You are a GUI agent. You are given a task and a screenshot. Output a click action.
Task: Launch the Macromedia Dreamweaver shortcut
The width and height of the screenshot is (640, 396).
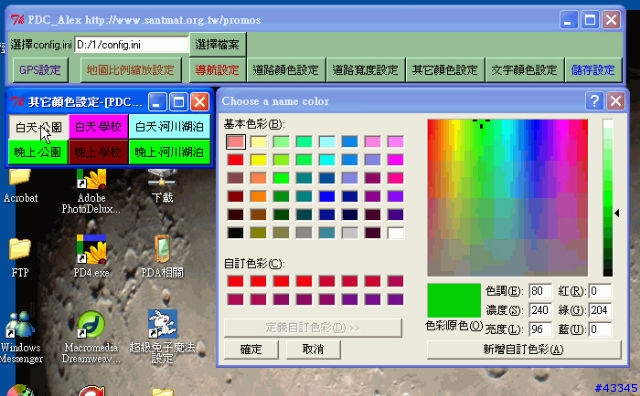point(91,337)
